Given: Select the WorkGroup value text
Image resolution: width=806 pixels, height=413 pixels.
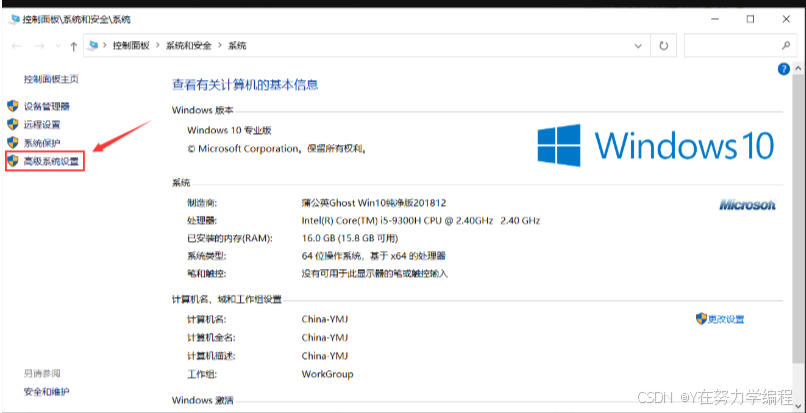Looking at the screenshot, I should tap(327, 374).
